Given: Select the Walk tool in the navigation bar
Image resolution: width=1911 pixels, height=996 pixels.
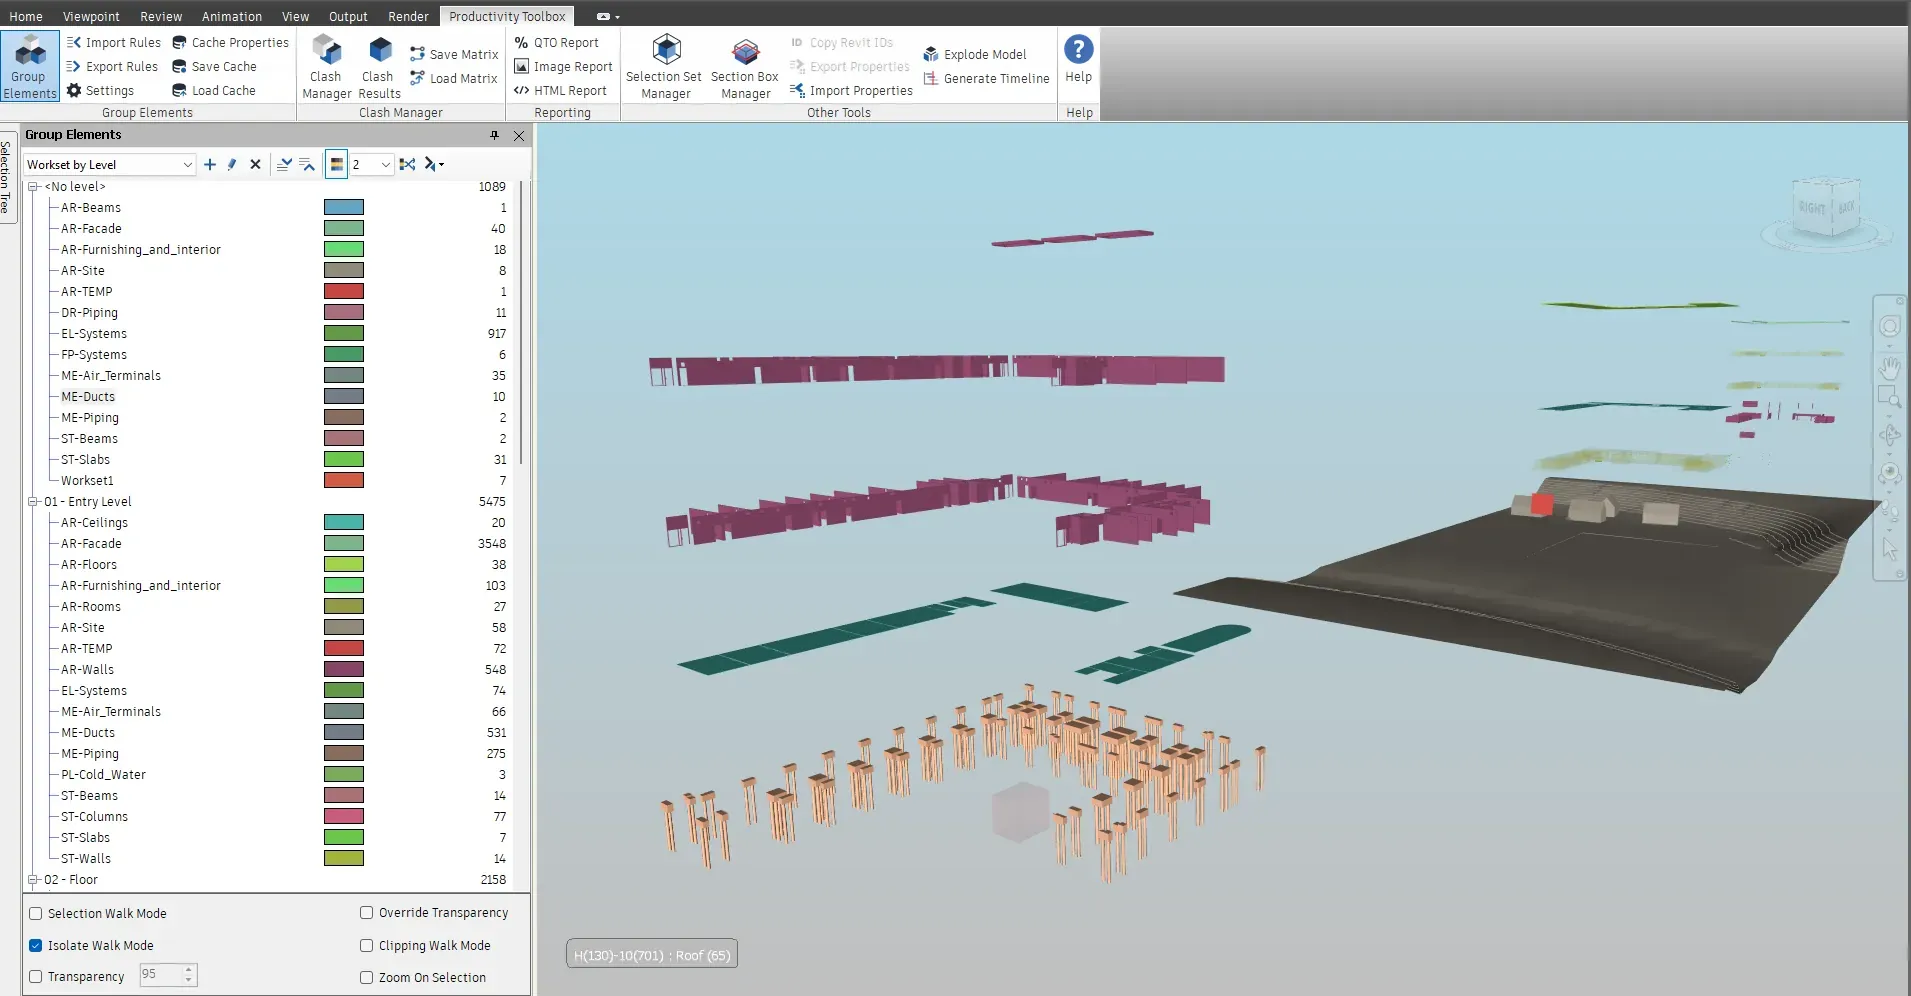Looking at the screenshot, I should pos(1889,511).
